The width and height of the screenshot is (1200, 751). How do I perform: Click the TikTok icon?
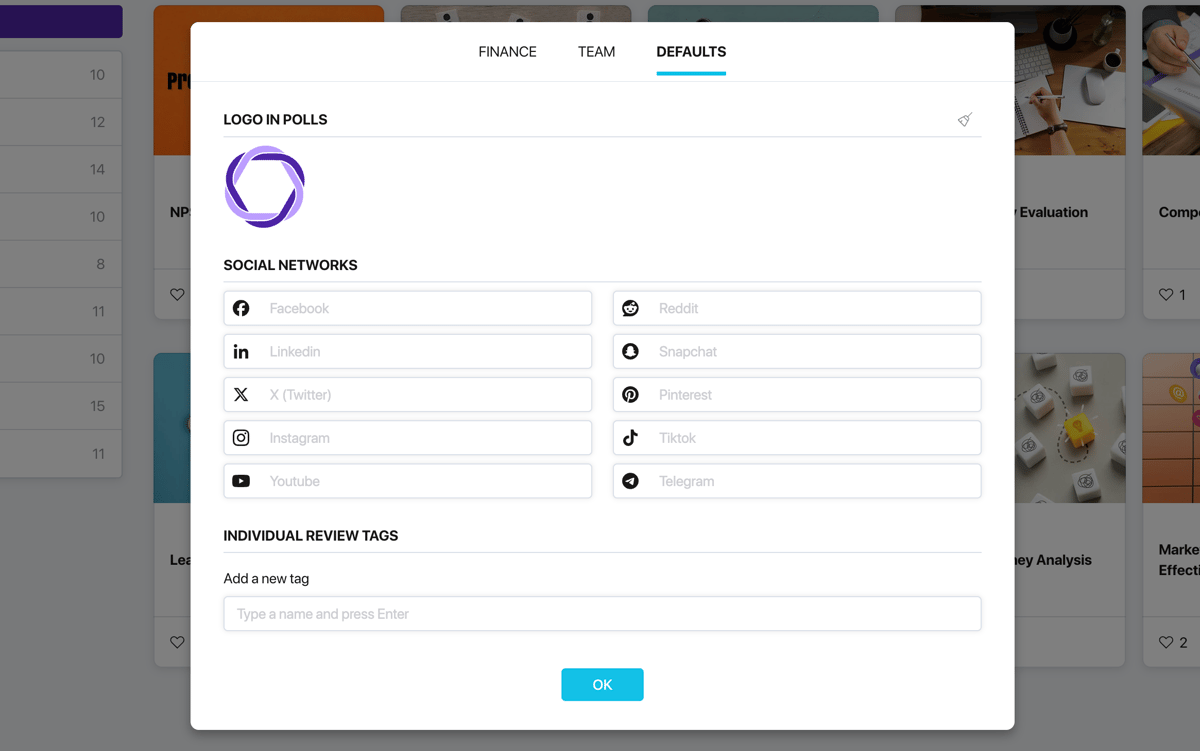[630, 438]
